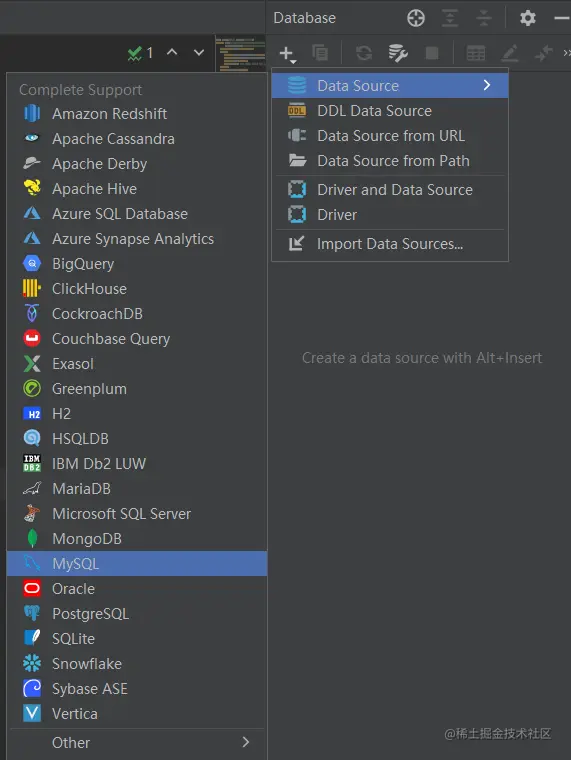Viewport: 571px width, 760px height.
Task: Click the Jump to Query Console icon
Action: point(543,53)
